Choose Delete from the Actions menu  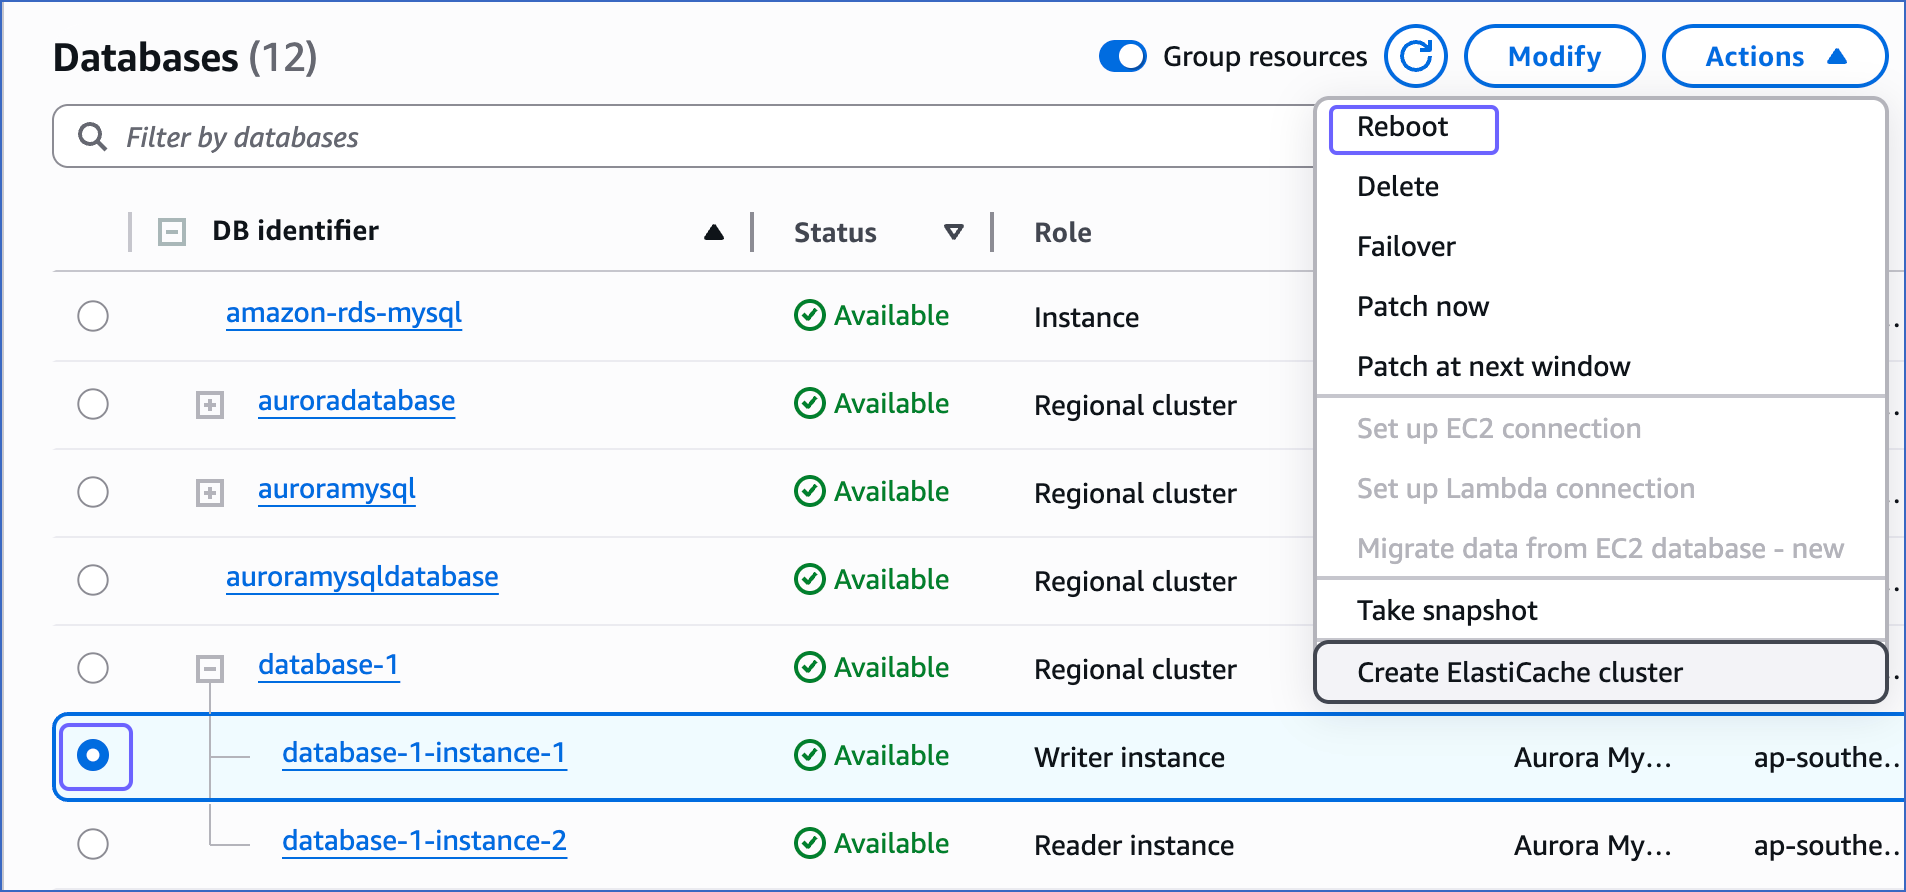(x=1601, y=187)
